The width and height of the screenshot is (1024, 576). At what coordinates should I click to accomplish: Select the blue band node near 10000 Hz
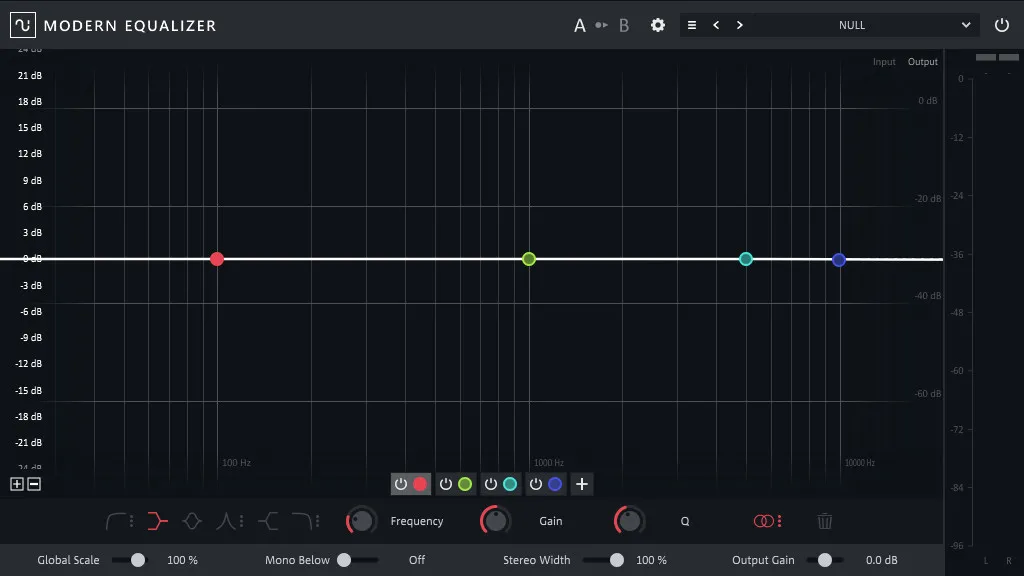(x=839, y=260)
